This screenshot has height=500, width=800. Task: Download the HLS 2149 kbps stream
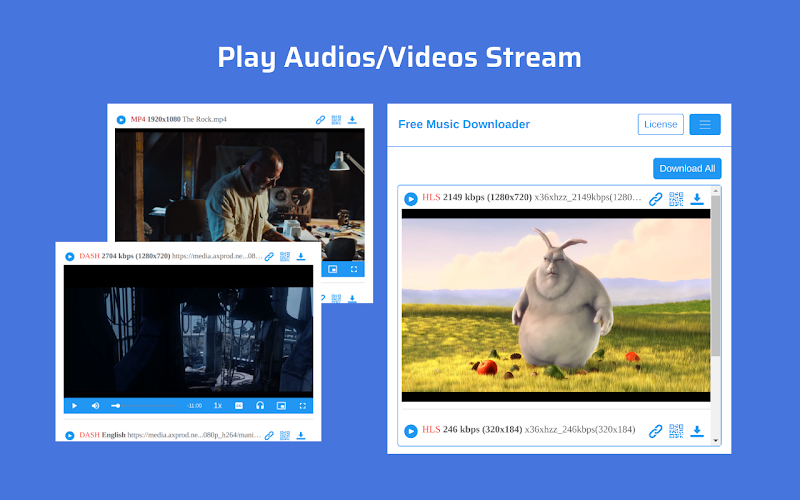click(x=697, y=199)
